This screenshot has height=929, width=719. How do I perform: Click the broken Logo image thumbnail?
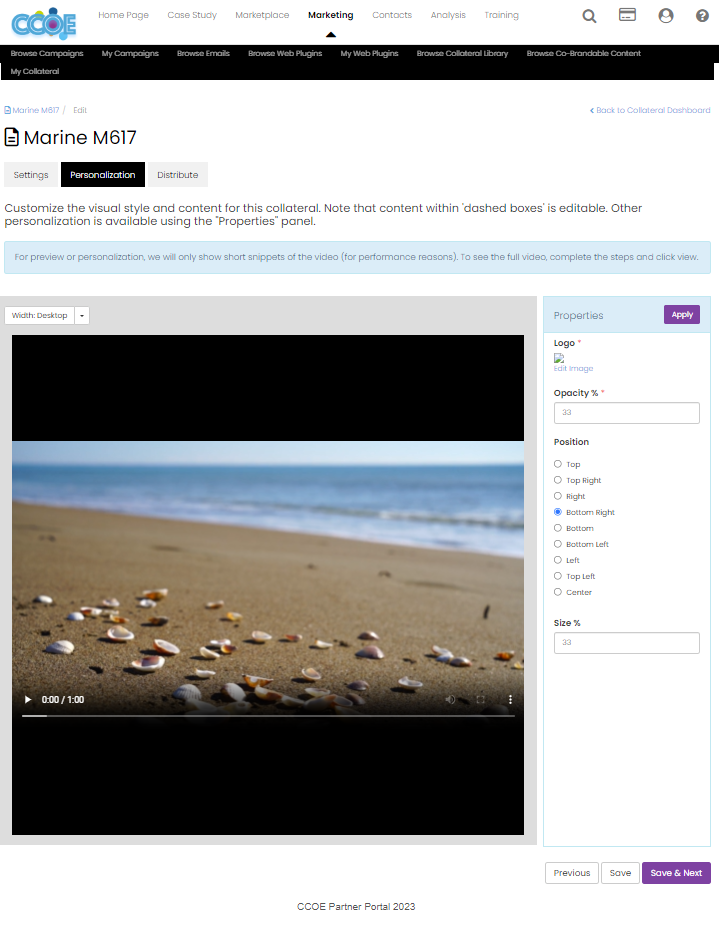coord(558,358)
